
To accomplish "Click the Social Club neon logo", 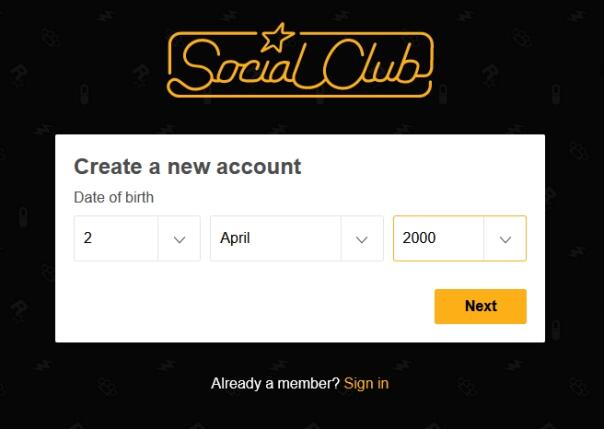I will (x=300, y=63).
